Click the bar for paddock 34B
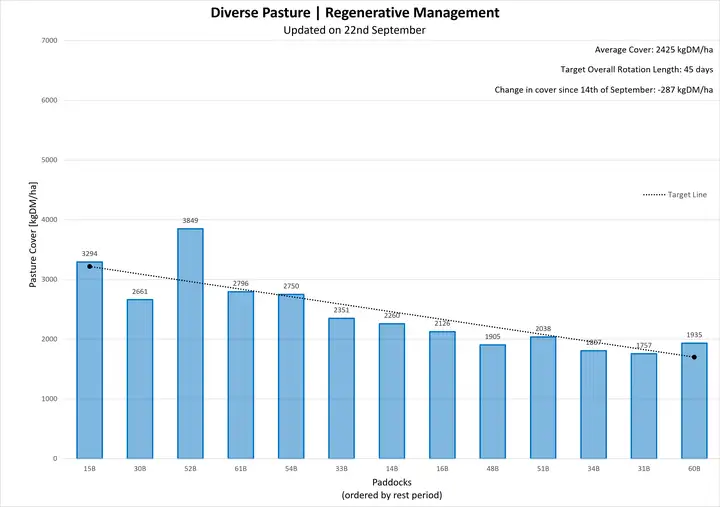This screenshot has height=507, width=720. [593, 404]
